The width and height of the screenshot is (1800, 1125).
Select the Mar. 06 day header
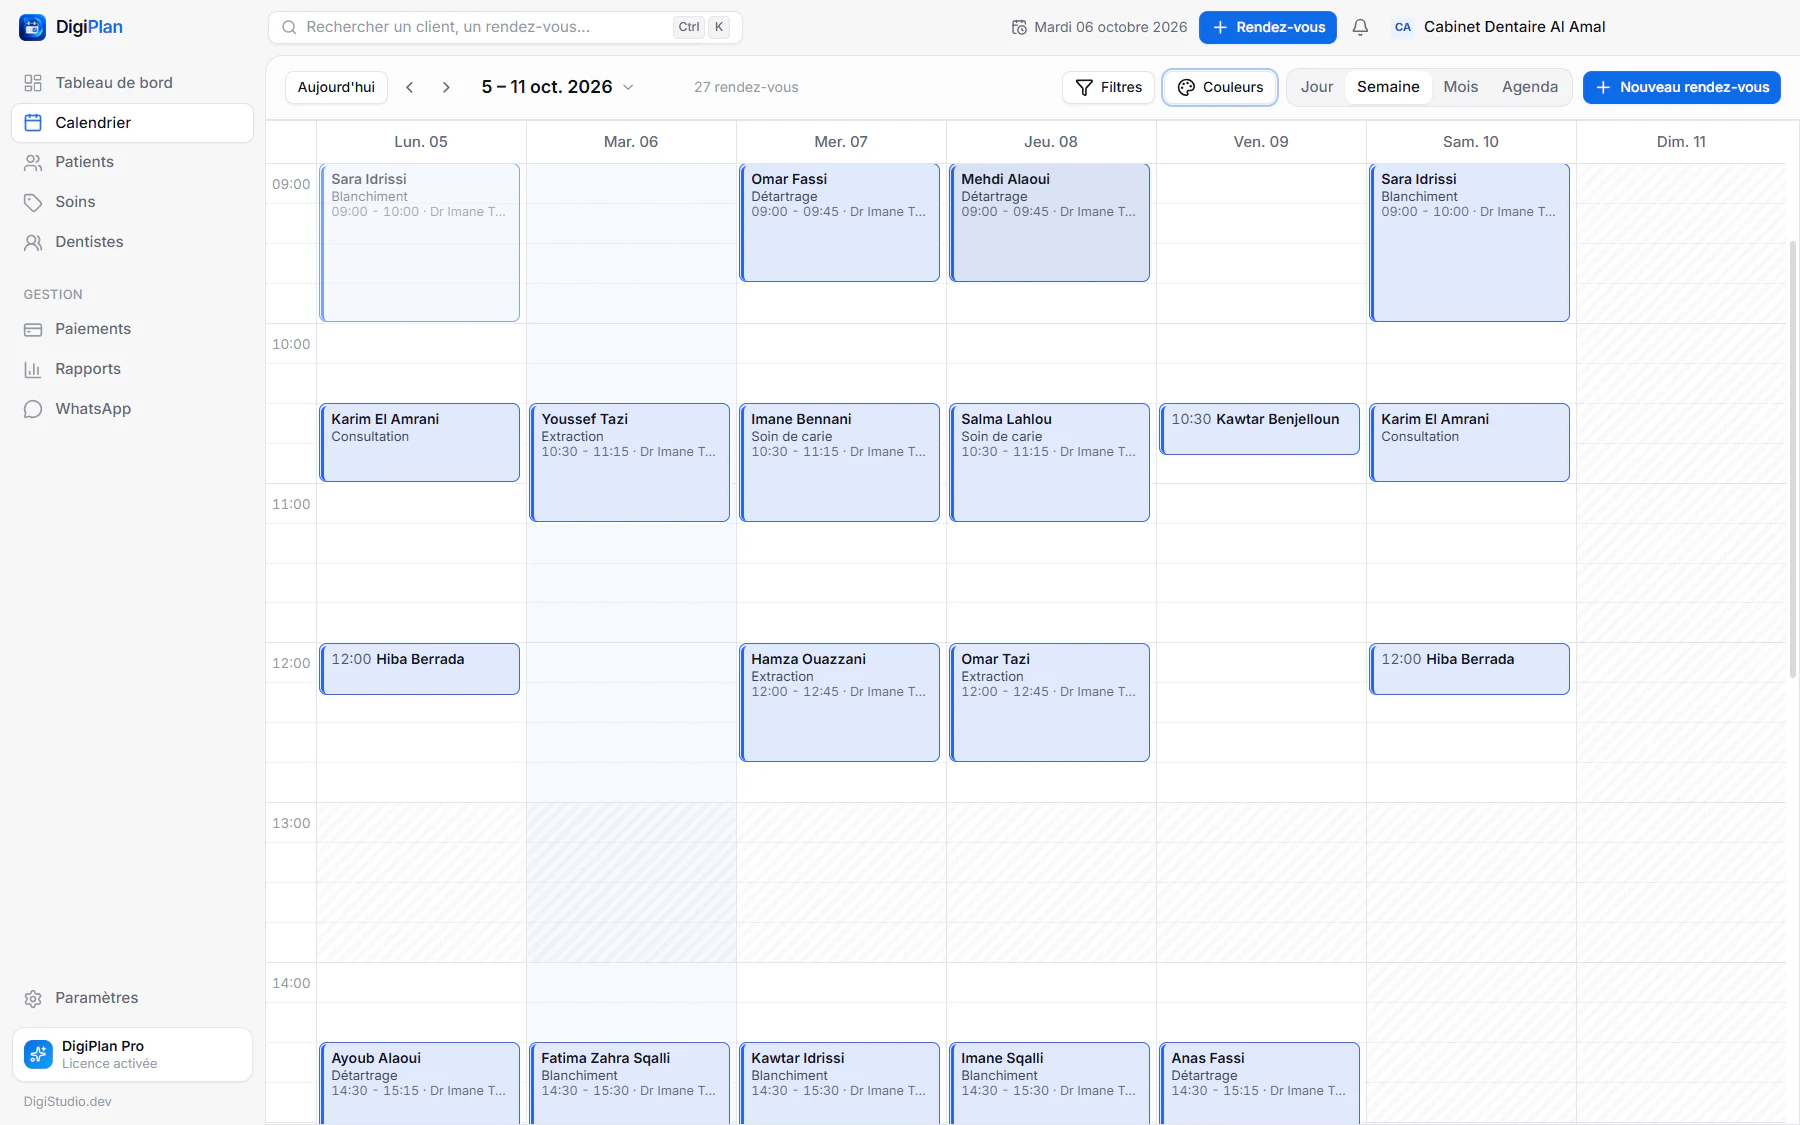[631, 142]
